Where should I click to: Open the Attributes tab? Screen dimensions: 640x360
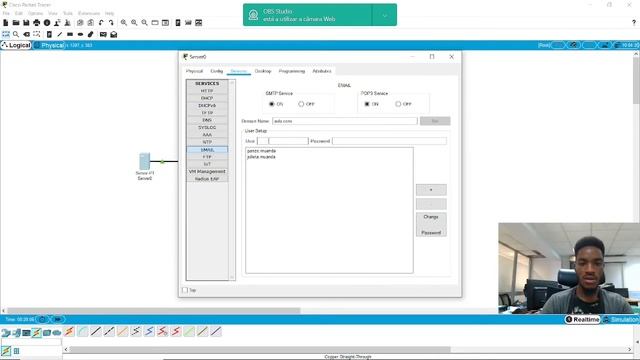tap(322, 71)
